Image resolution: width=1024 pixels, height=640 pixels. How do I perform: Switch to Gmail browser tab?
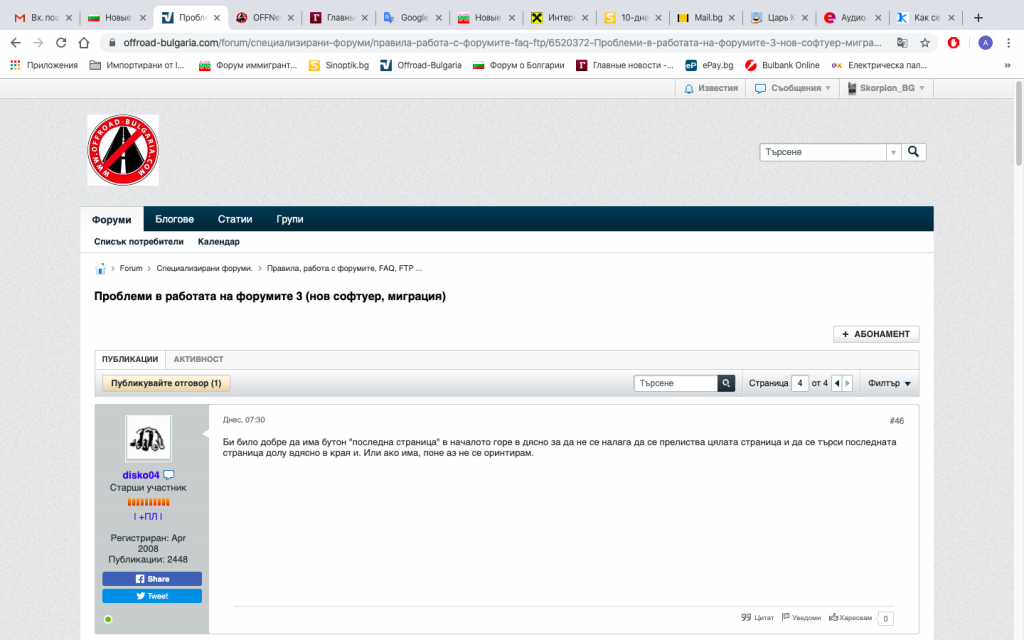(x=44, y=18)
